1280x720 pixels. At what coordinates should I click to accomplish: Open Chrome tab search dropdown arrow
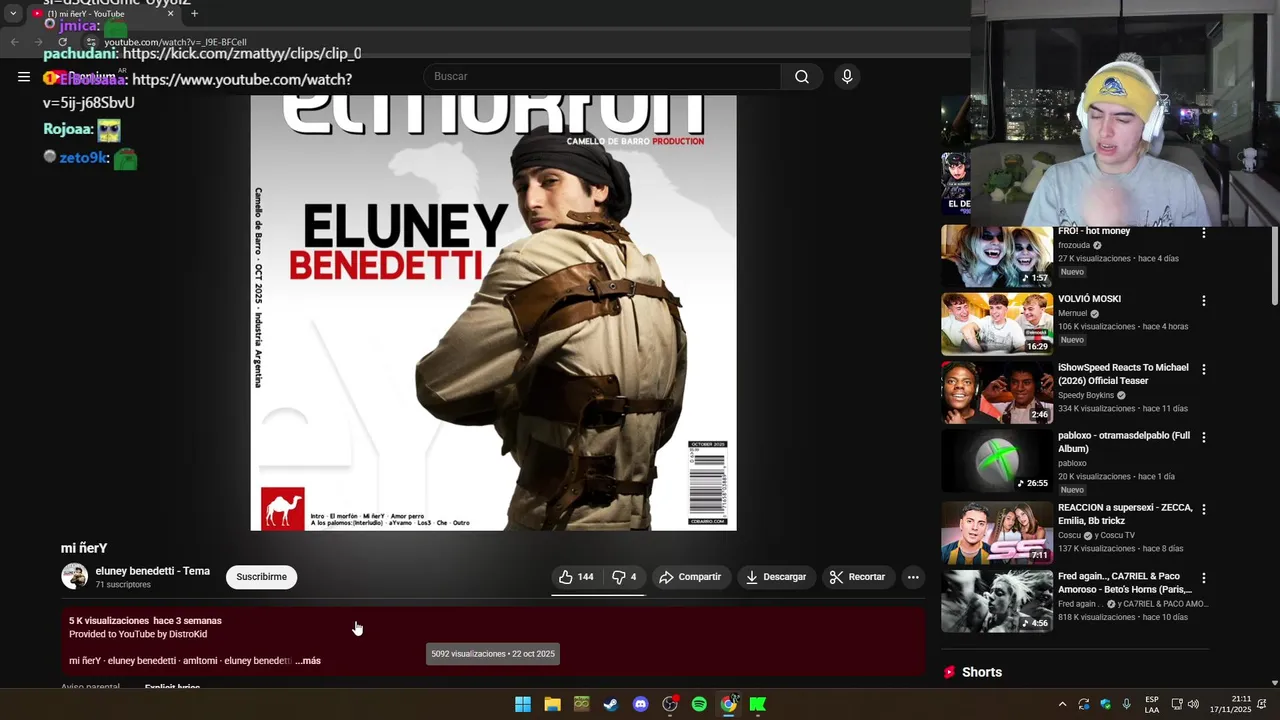(13, 14)
